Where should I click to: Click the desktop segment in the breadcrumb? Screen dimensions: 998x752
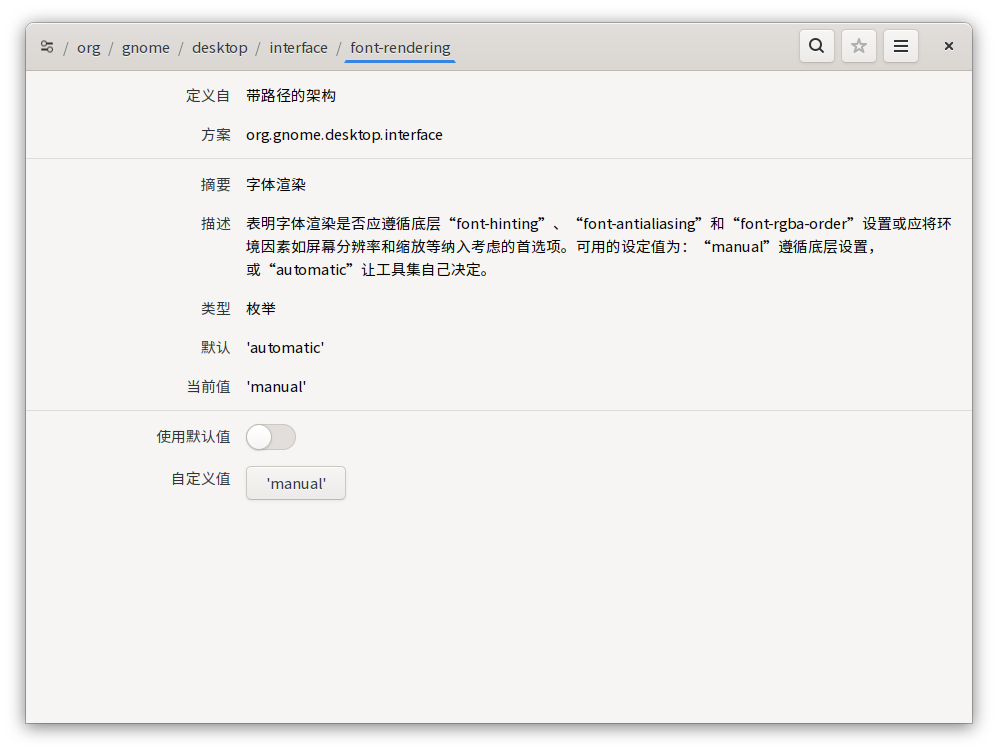tap(219, 47)
